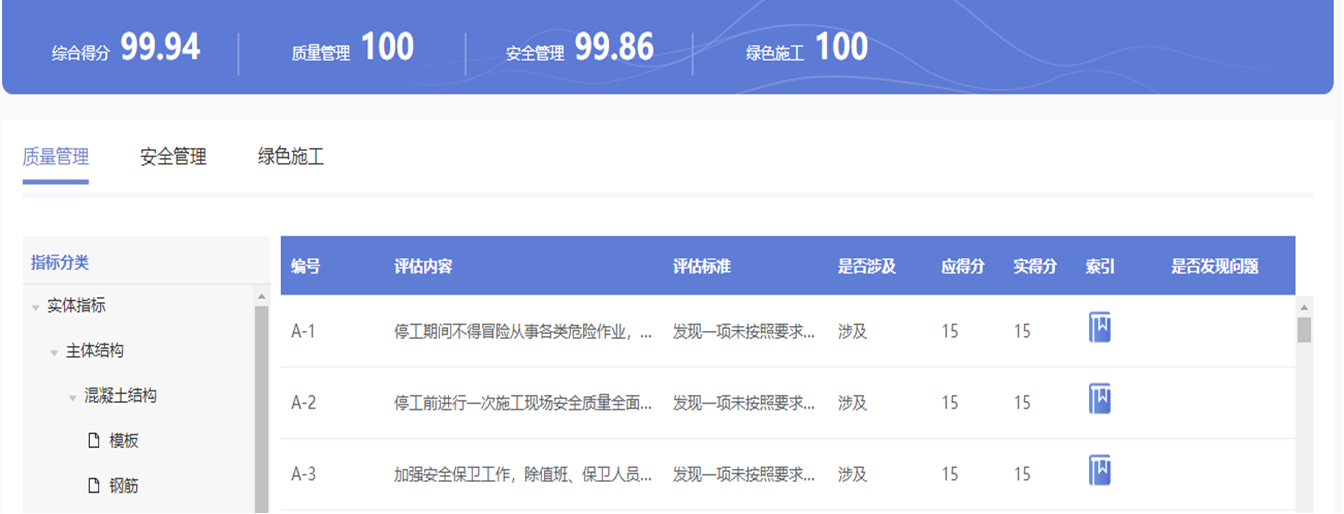
Task: Collapse the 混凝土结构 tree node
Action: (x=72, y=397)
